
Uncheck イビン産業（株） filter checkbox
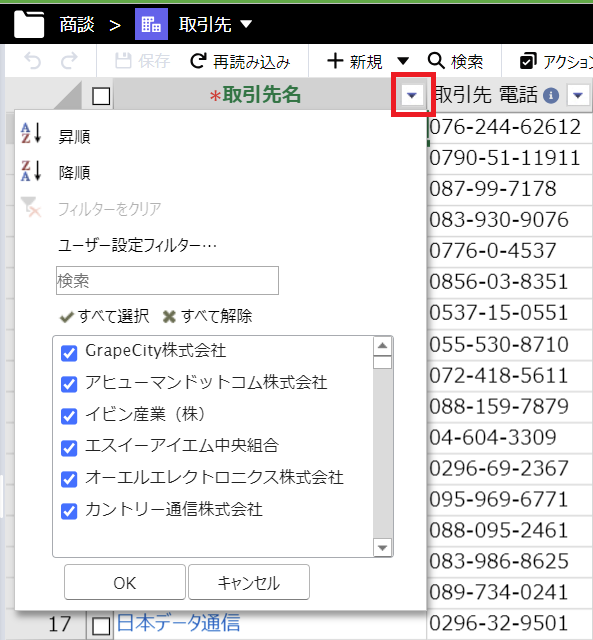[x=69, y=416]
